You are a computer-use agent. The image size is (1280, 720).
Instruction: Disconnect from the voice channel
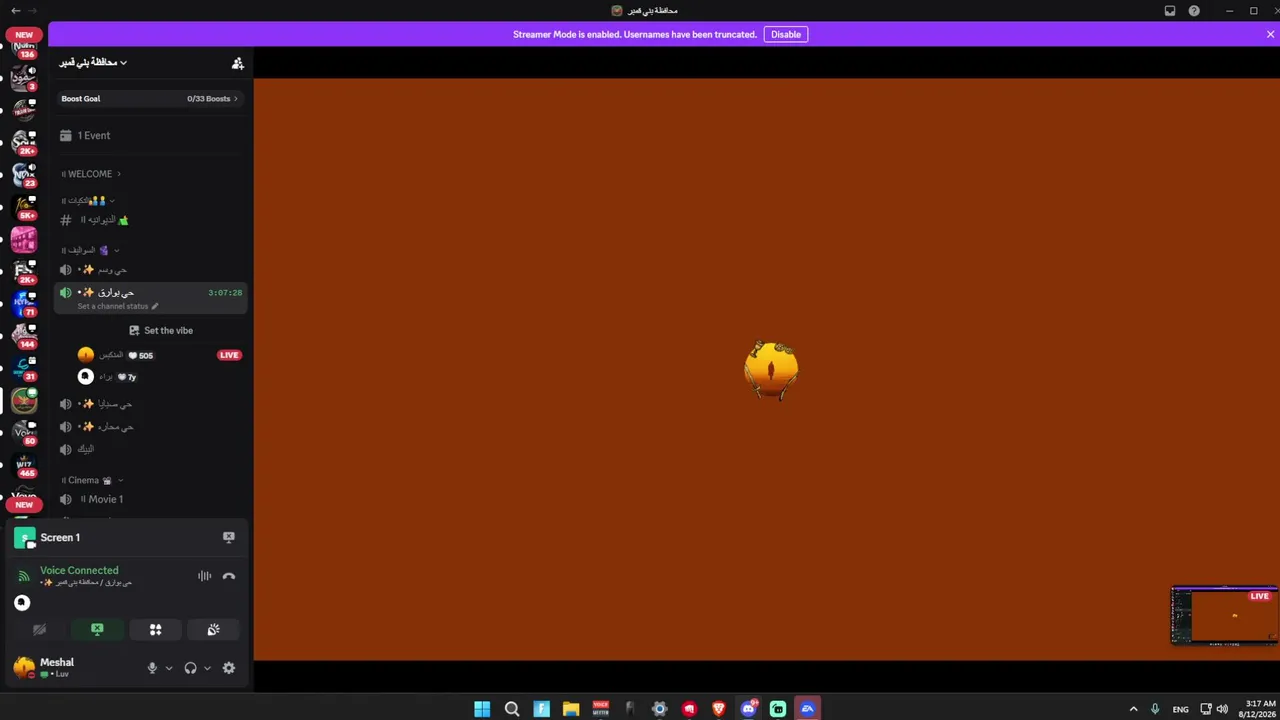pyautogui.click(x=229, y=576)
